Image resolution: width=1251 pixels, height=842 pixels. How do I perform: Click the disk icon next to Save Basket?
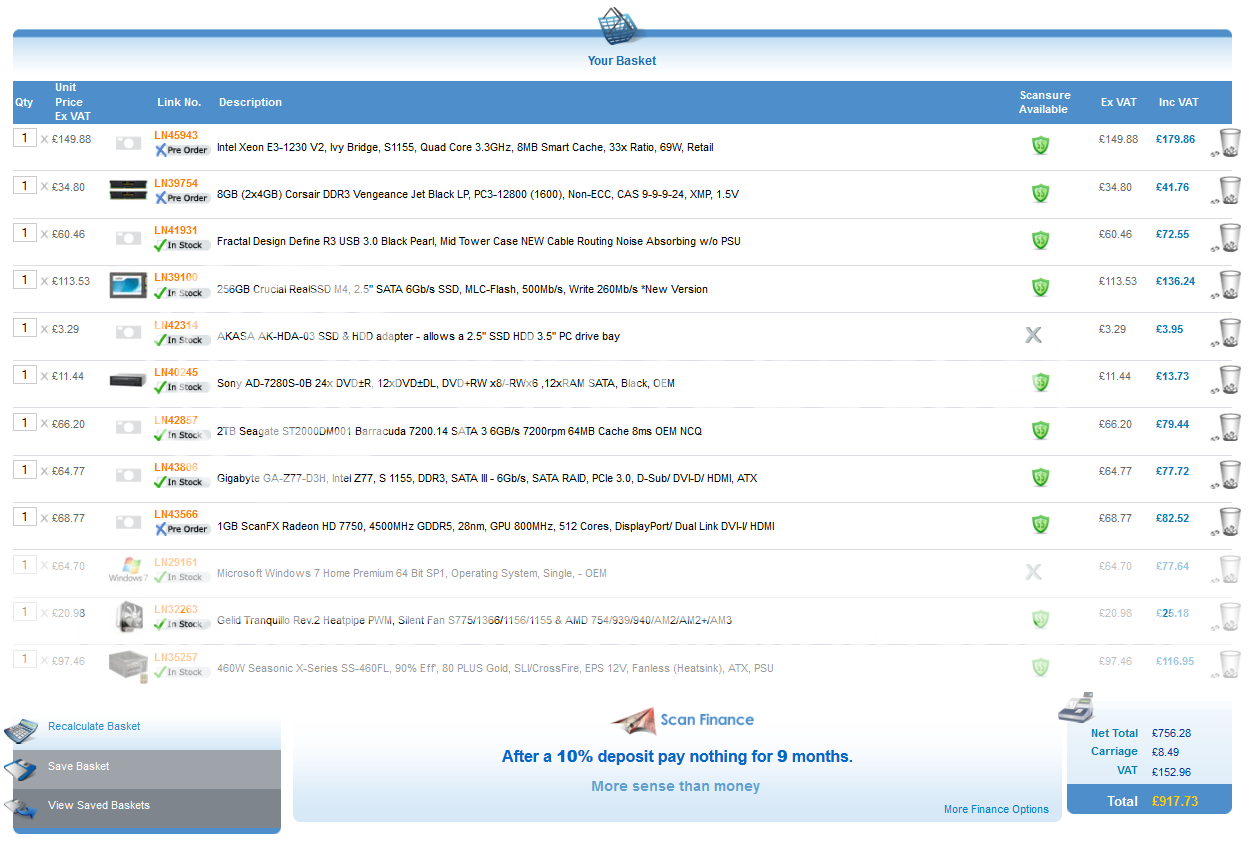20,768
